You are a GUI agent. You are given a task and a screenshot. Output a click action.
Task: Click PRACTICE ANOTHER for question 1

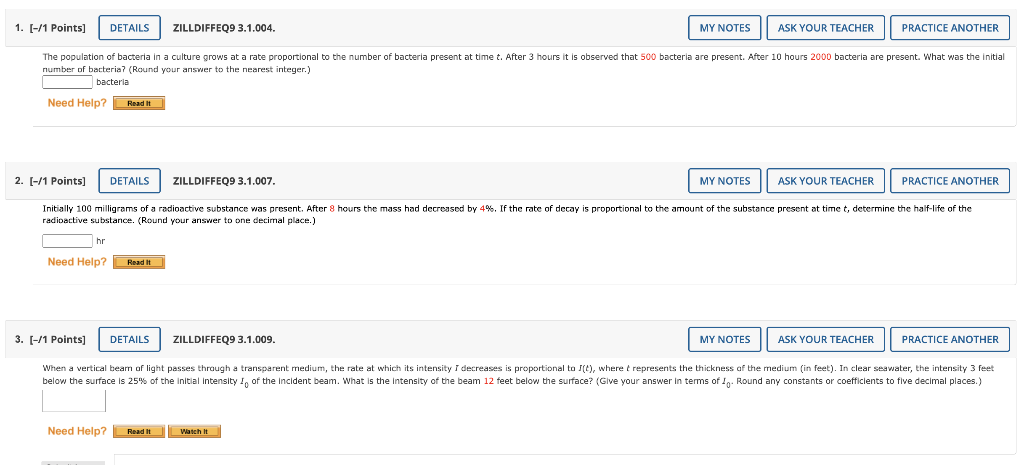tap(950, 28)
